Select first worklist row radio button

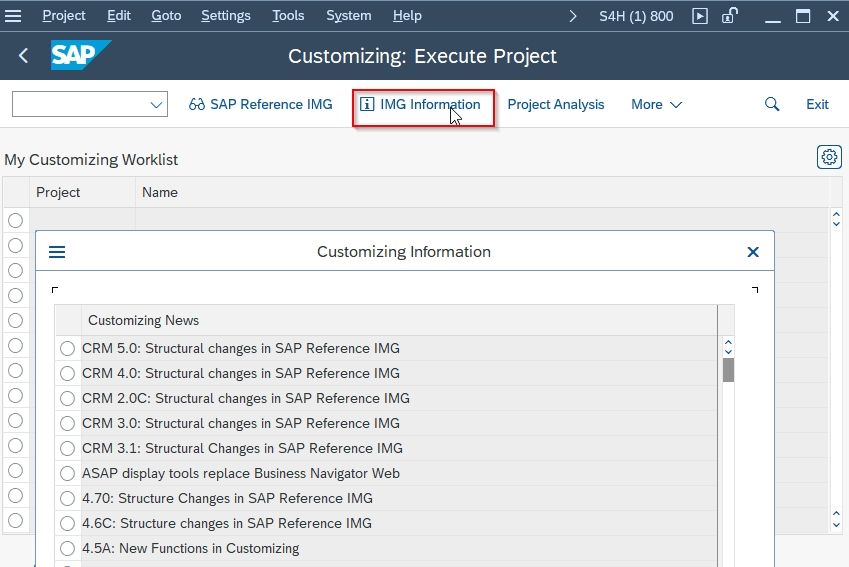tap(15, 220)
